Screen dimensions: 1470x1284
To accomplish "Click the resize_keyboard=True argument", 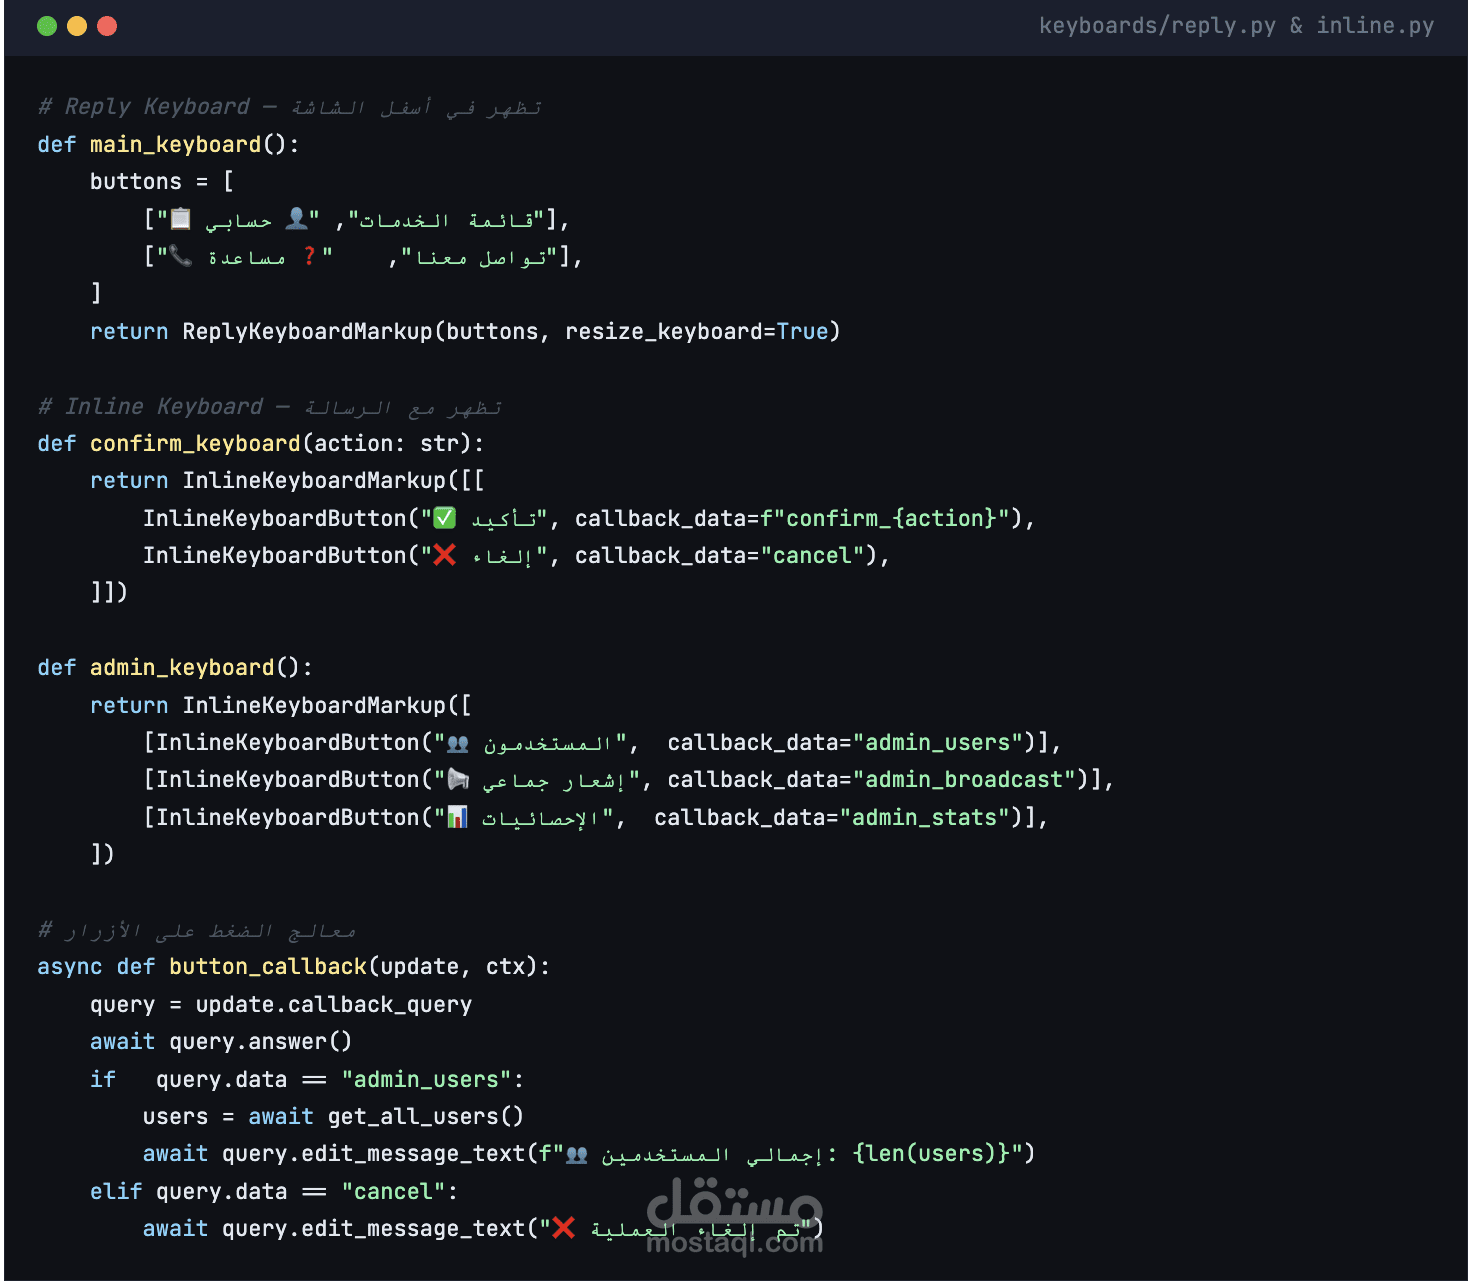I will [x=697, y=332].
